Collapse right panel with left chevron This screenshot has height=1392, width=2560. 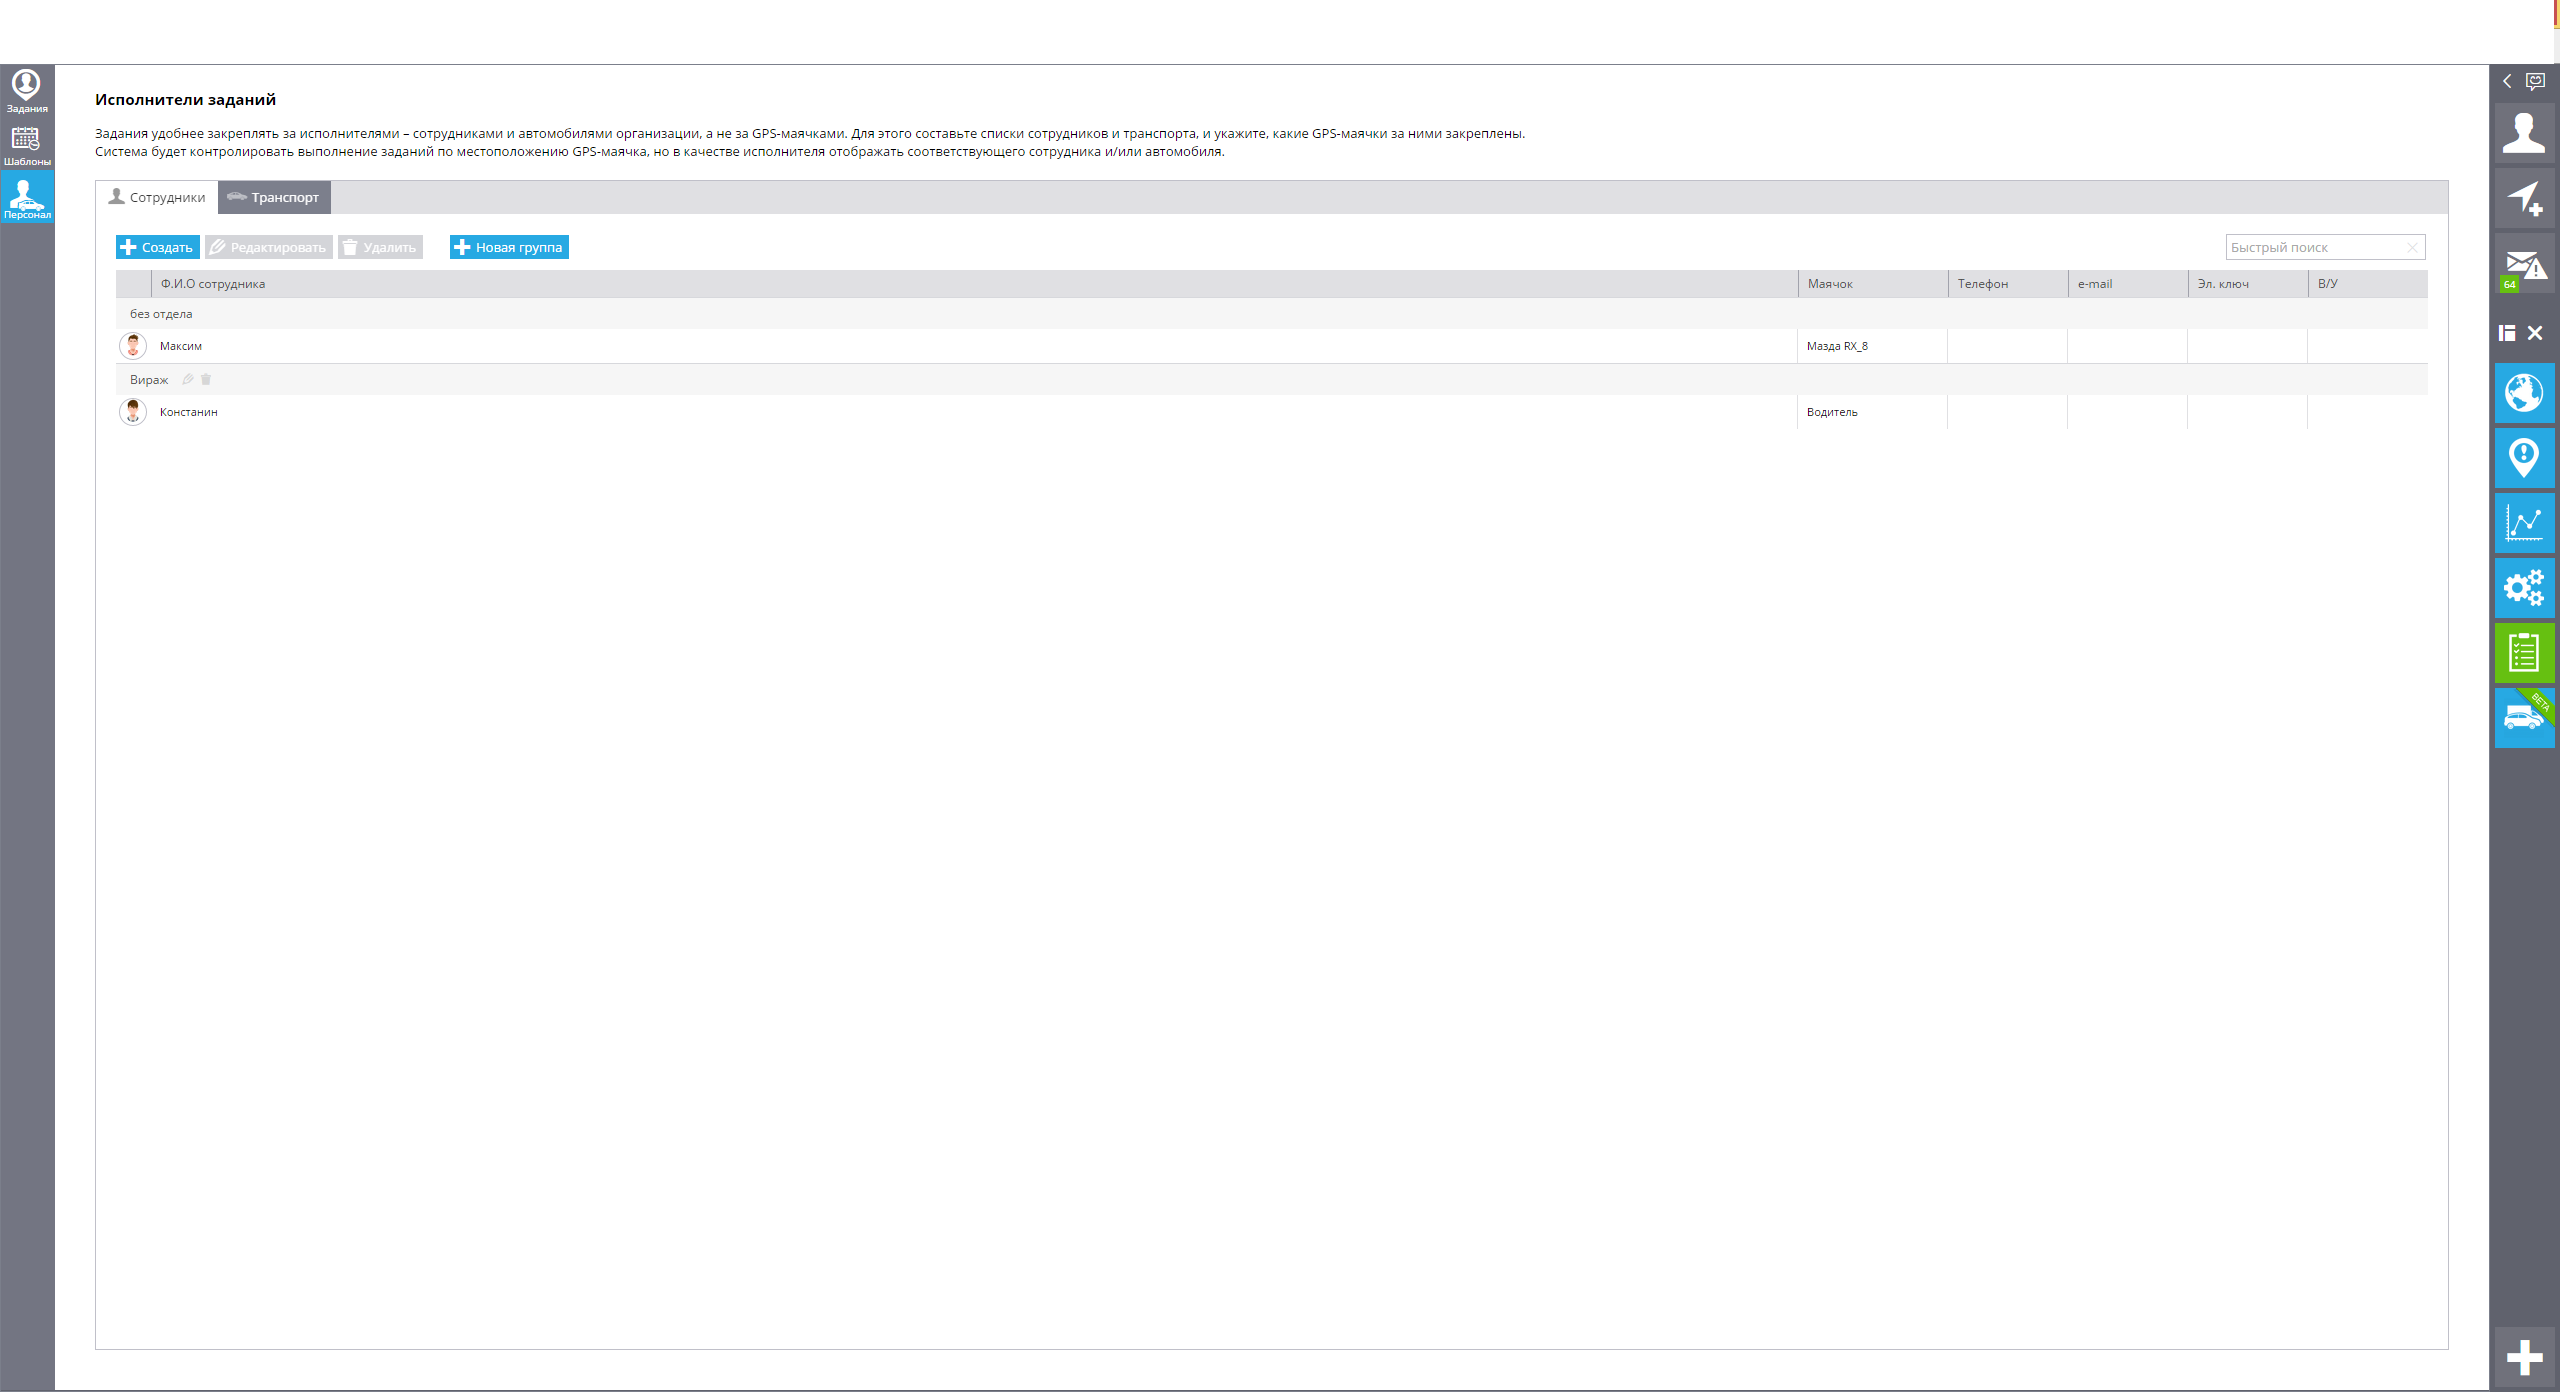(2507, 81)
